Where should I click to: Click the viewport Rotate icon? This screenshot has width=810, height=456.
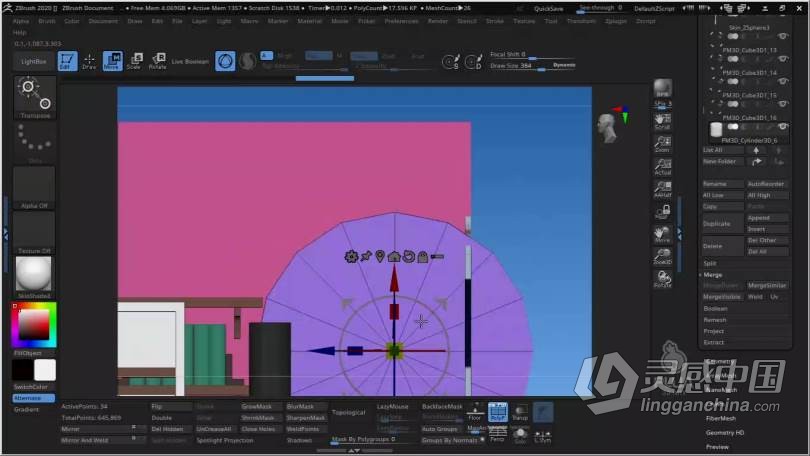[x=662, y=279]
